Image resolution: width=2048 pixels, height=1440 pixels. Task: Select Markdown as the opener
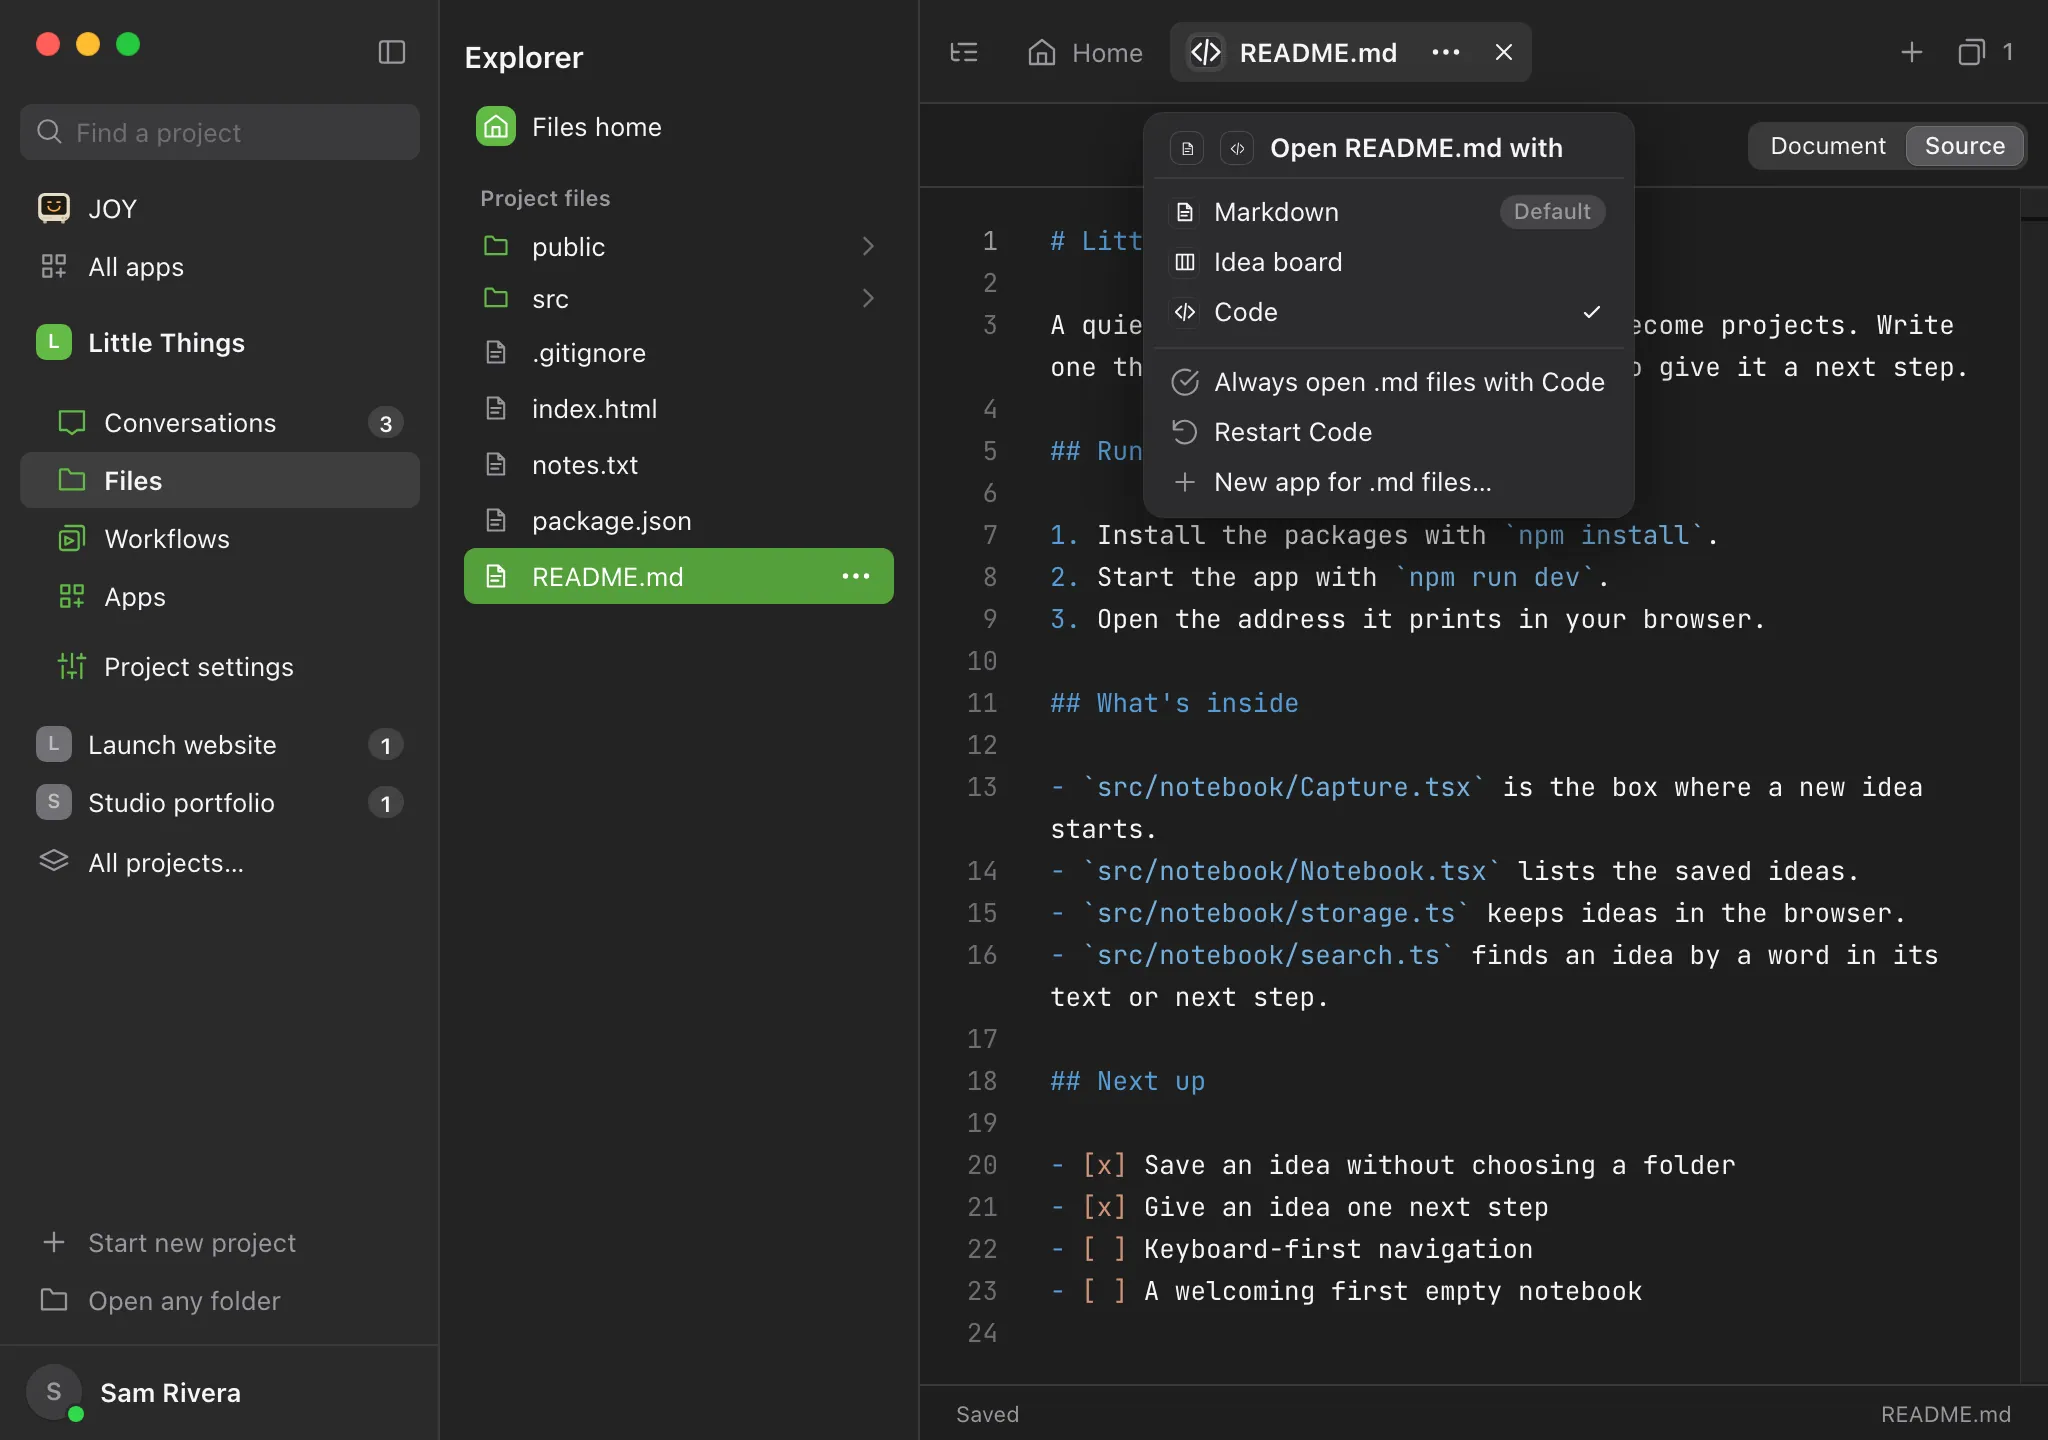point(1388,212)
